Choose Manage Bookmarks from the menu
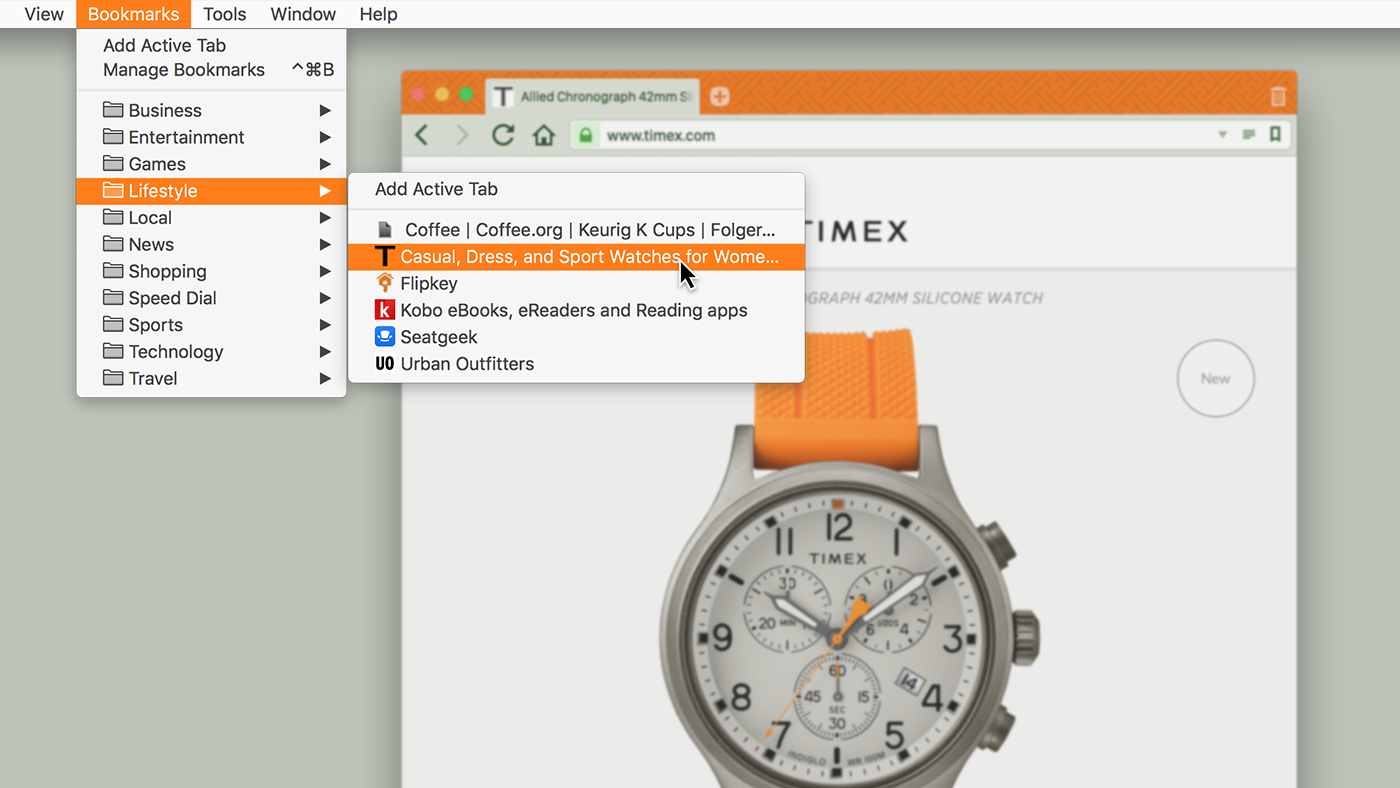1400x788 pixels. pyautogui.click(x=211, y=70)
